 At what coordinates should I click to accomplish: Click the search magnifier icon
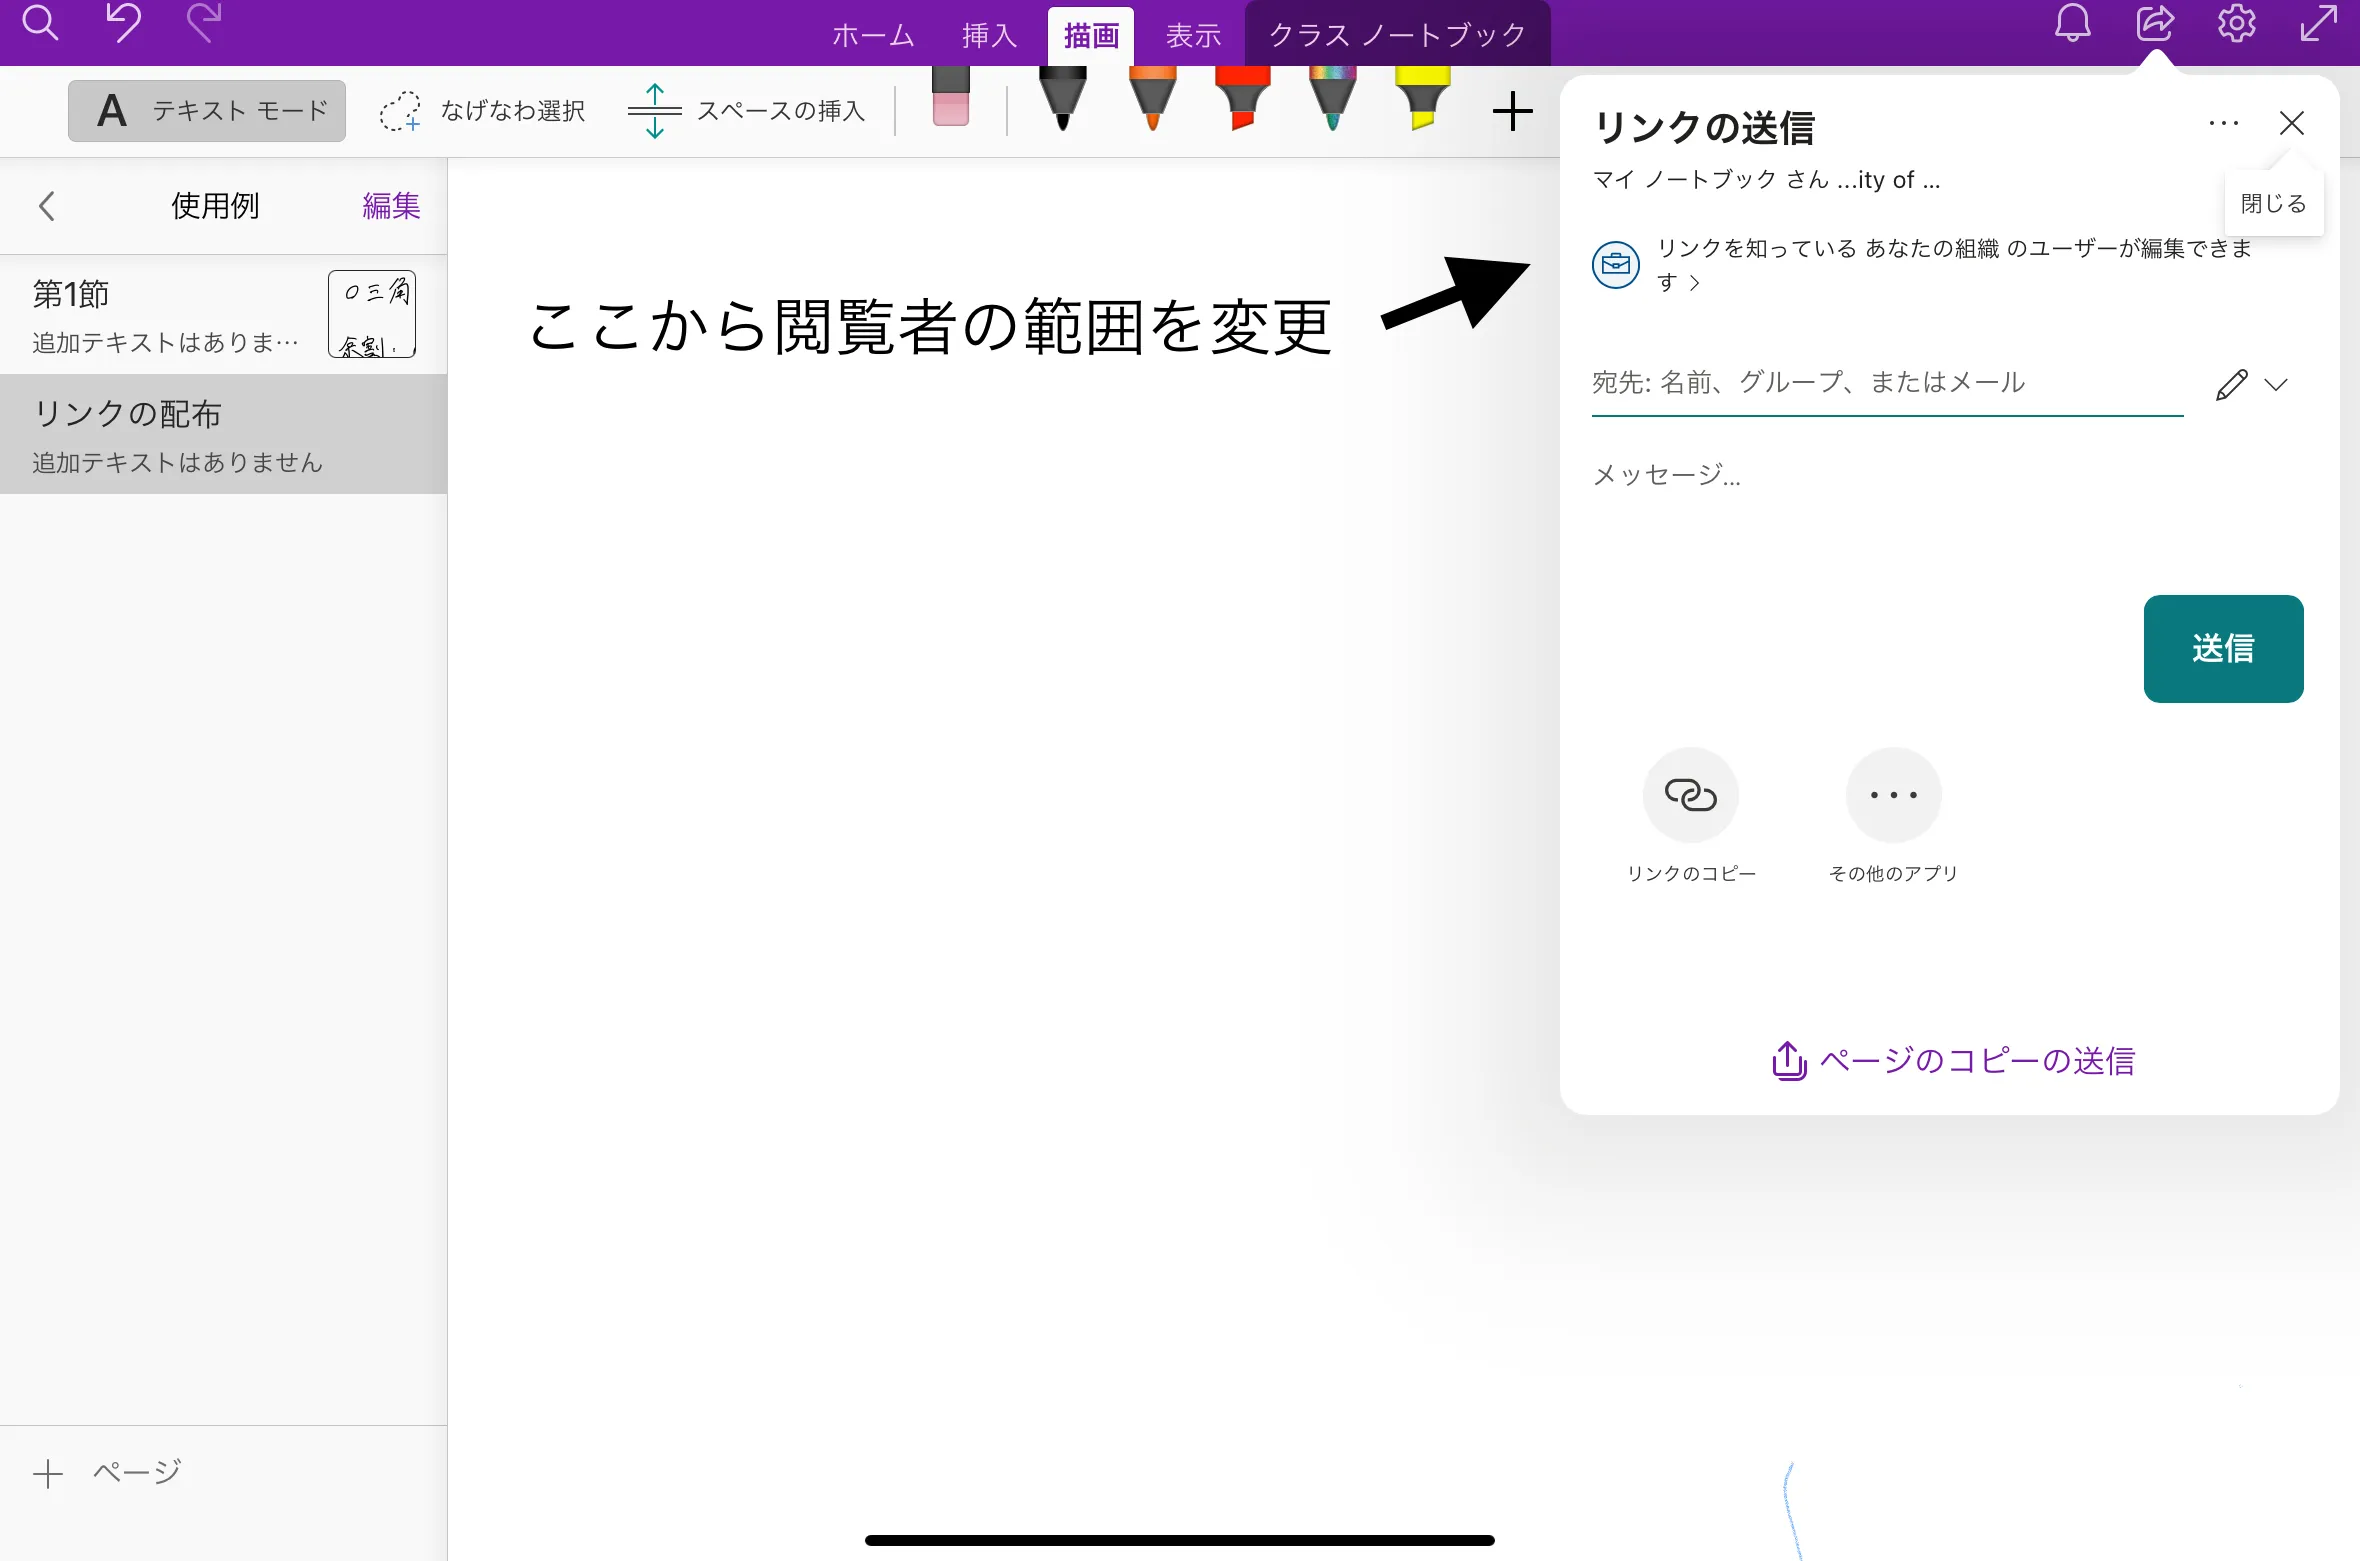pos(40,24)
